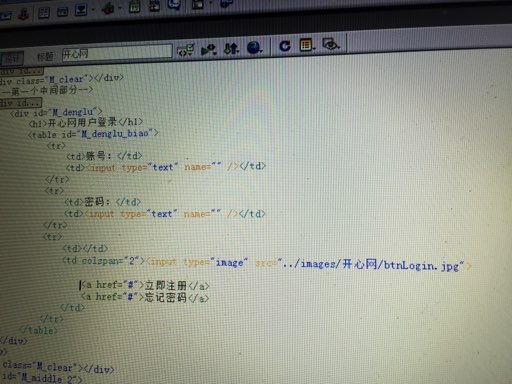Expand the collapsed 'div id...' block below 第一个中间部分 comment
512x384 pixels.
tap(21, 103)
